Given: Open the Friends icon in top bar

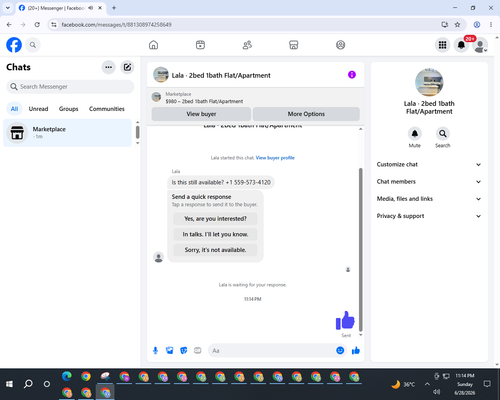Looking at the screenshot, I should [x=247, y=45].
